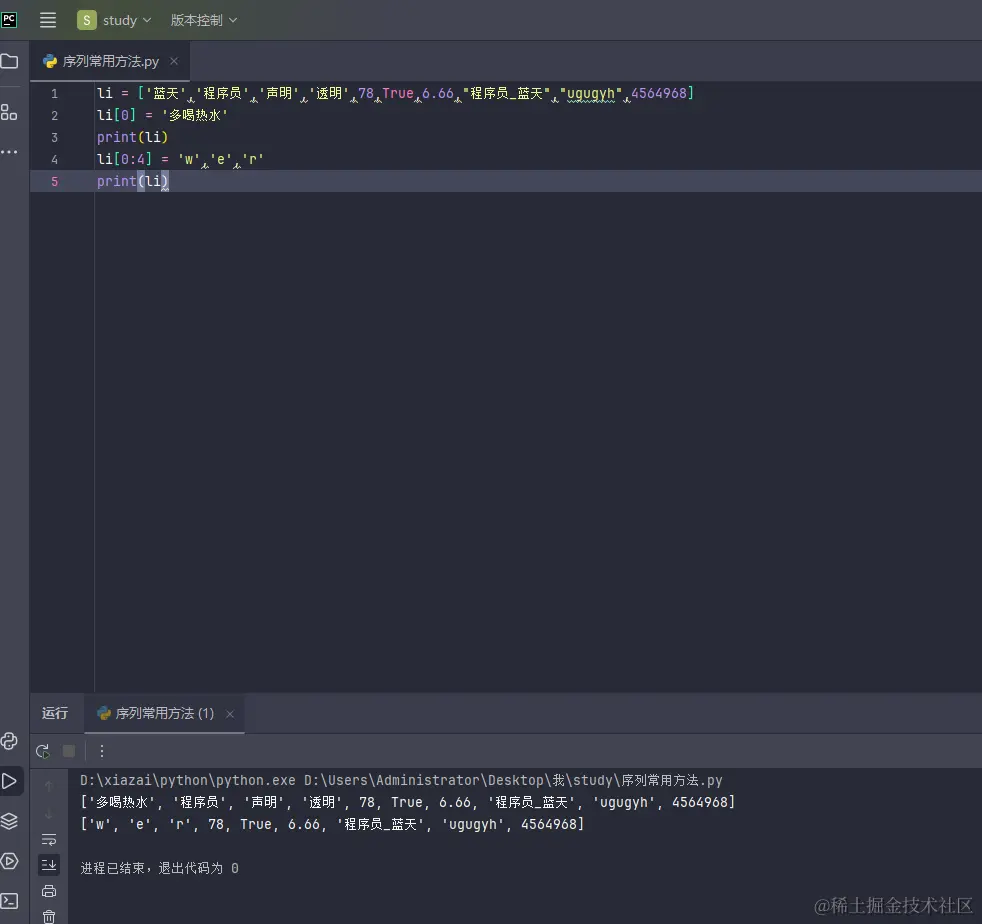
Task: Click the exit code message 进程已结束
Action: coord(160,868)
